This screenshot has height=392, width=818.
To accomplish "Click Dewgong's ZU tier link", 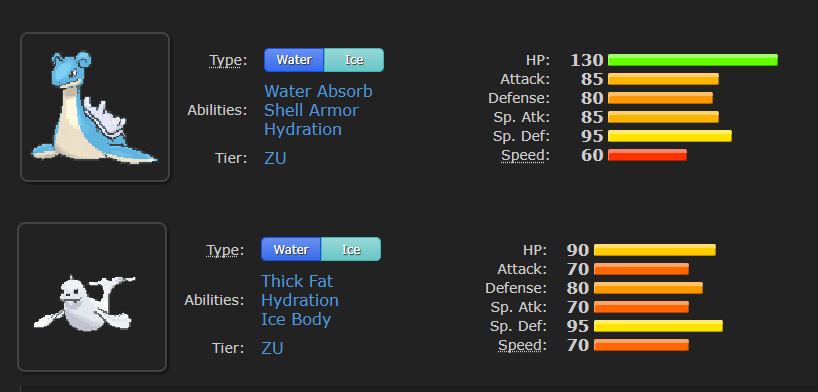I will (x=272, y=348).
